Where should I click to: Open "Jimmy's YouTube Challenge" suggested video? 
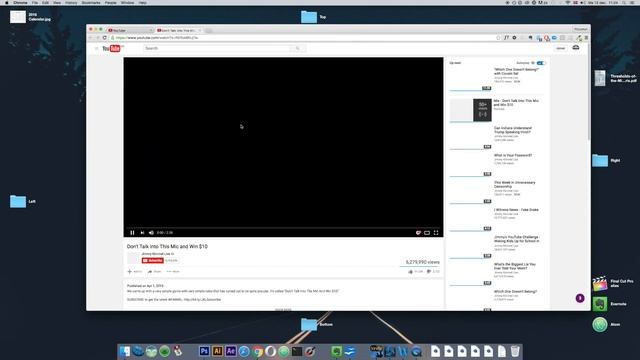point(516,239)
